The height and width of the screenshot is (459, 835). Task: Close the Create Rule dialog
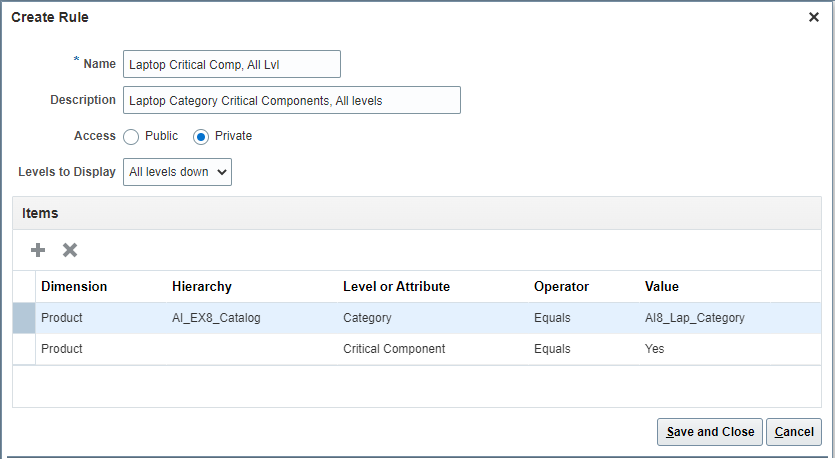[814, 17]
